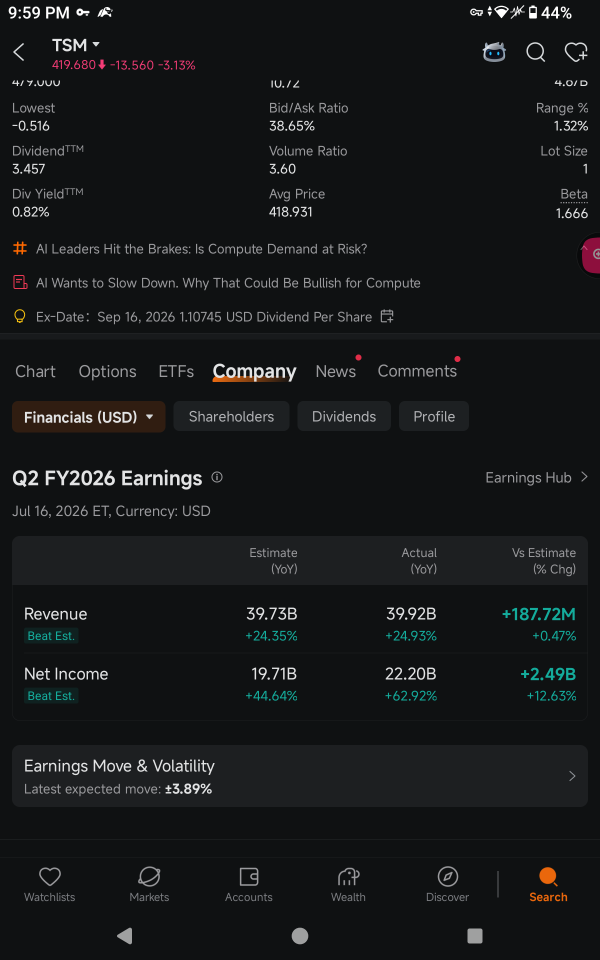The height and width of the screenshot is (960, 600).
Task: Tap the hashtag topic icon
Action: coord(20,249)
